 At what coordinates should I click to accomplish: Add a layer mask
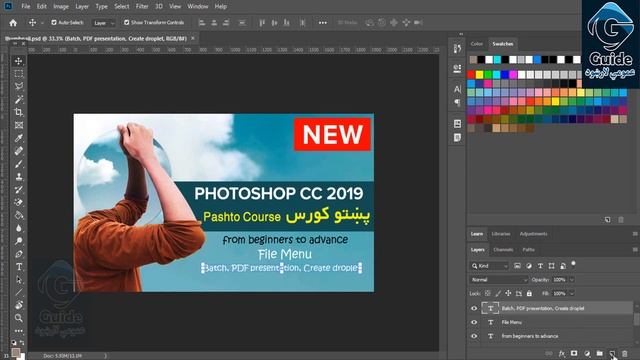[x=574, y=353]
